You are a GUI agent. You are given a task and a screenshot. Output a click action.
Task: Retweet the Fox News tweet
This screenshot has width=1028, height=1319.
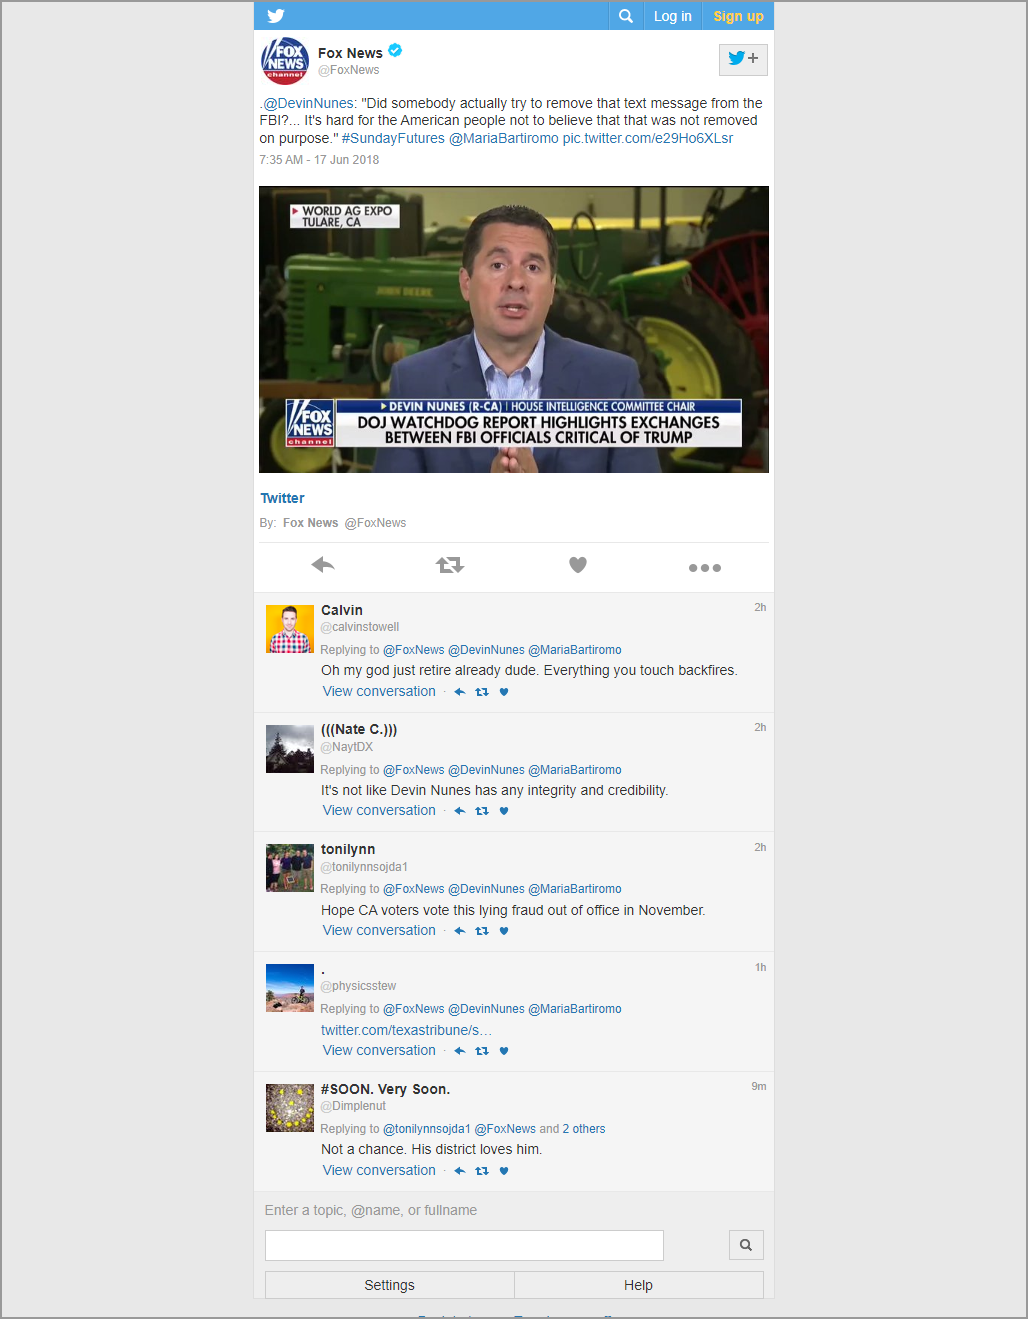coord(450,565)
